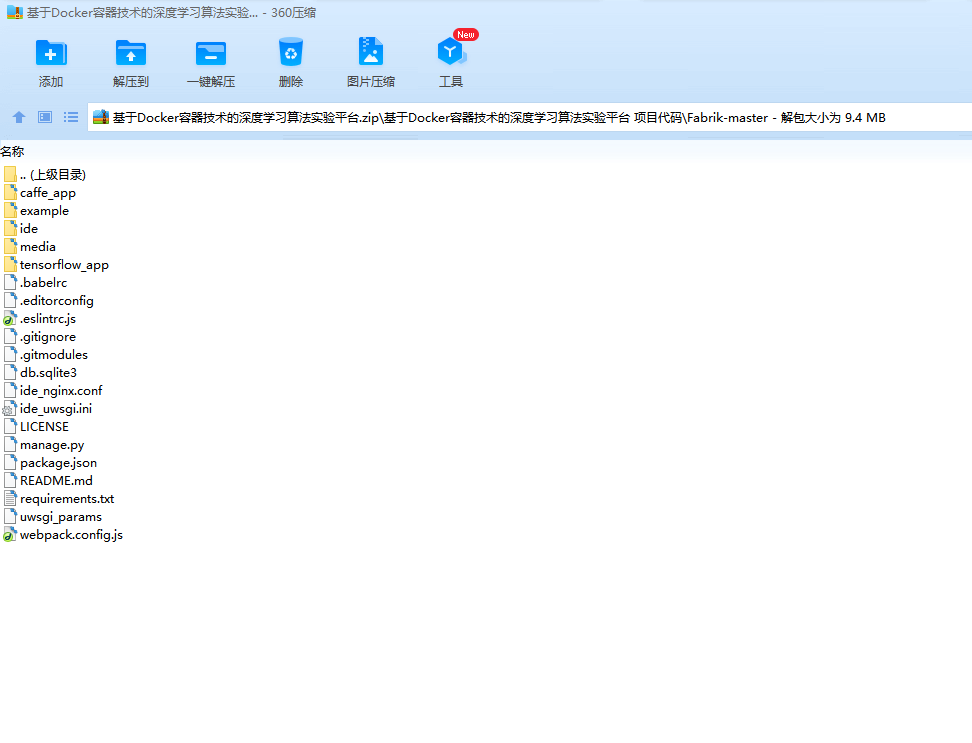972x743 pixels.
Task: Click the manage.py file icon
Action: tap(10, 444)
